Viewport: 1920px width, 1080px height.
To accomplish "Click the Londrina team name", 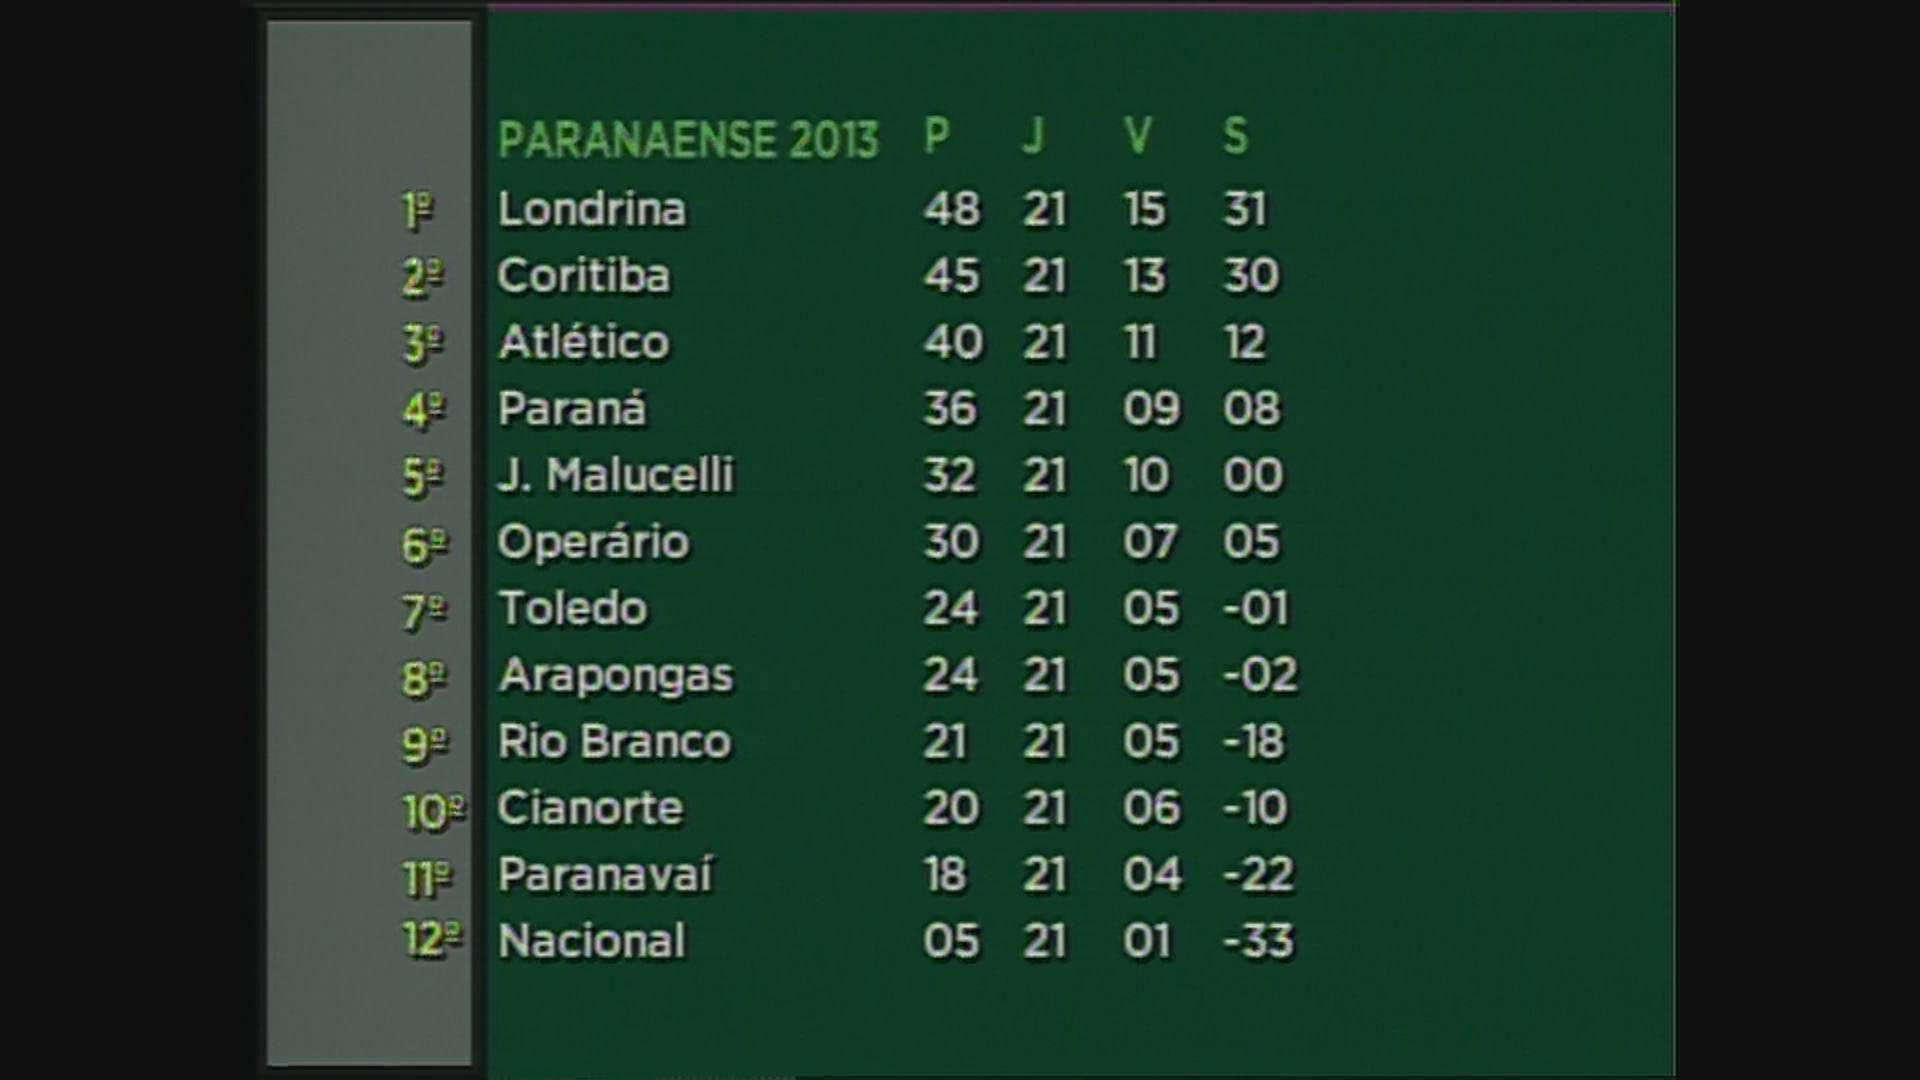I will click(592, 209).
